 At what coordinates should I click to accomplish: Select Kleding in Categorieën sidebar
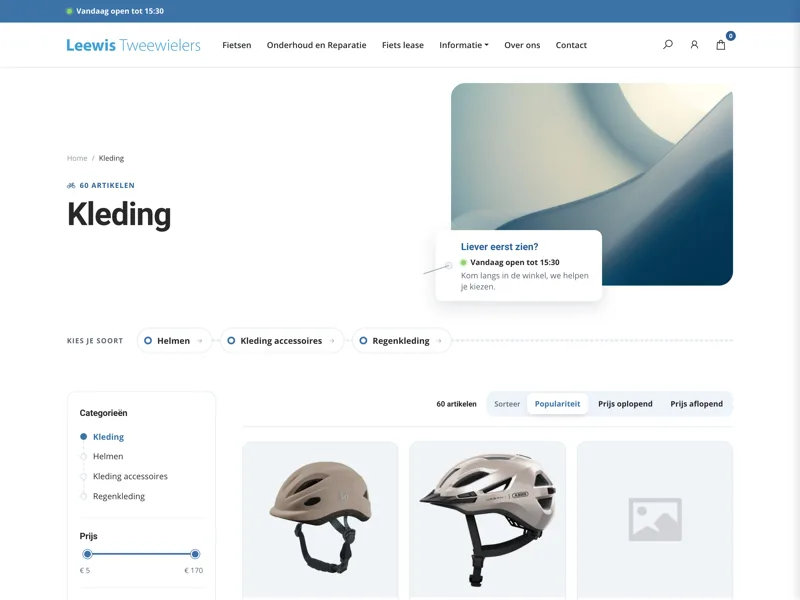click(x=108, y=437)
